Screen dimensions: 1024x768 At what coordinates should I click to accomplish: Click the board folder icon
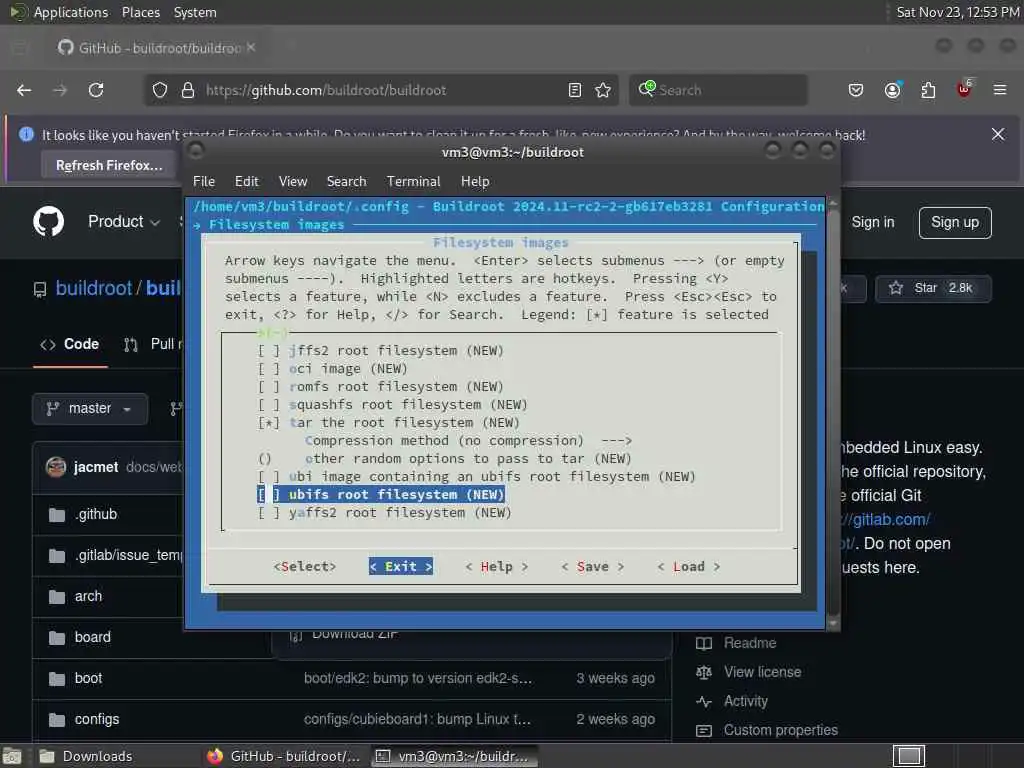pos(57,638)
